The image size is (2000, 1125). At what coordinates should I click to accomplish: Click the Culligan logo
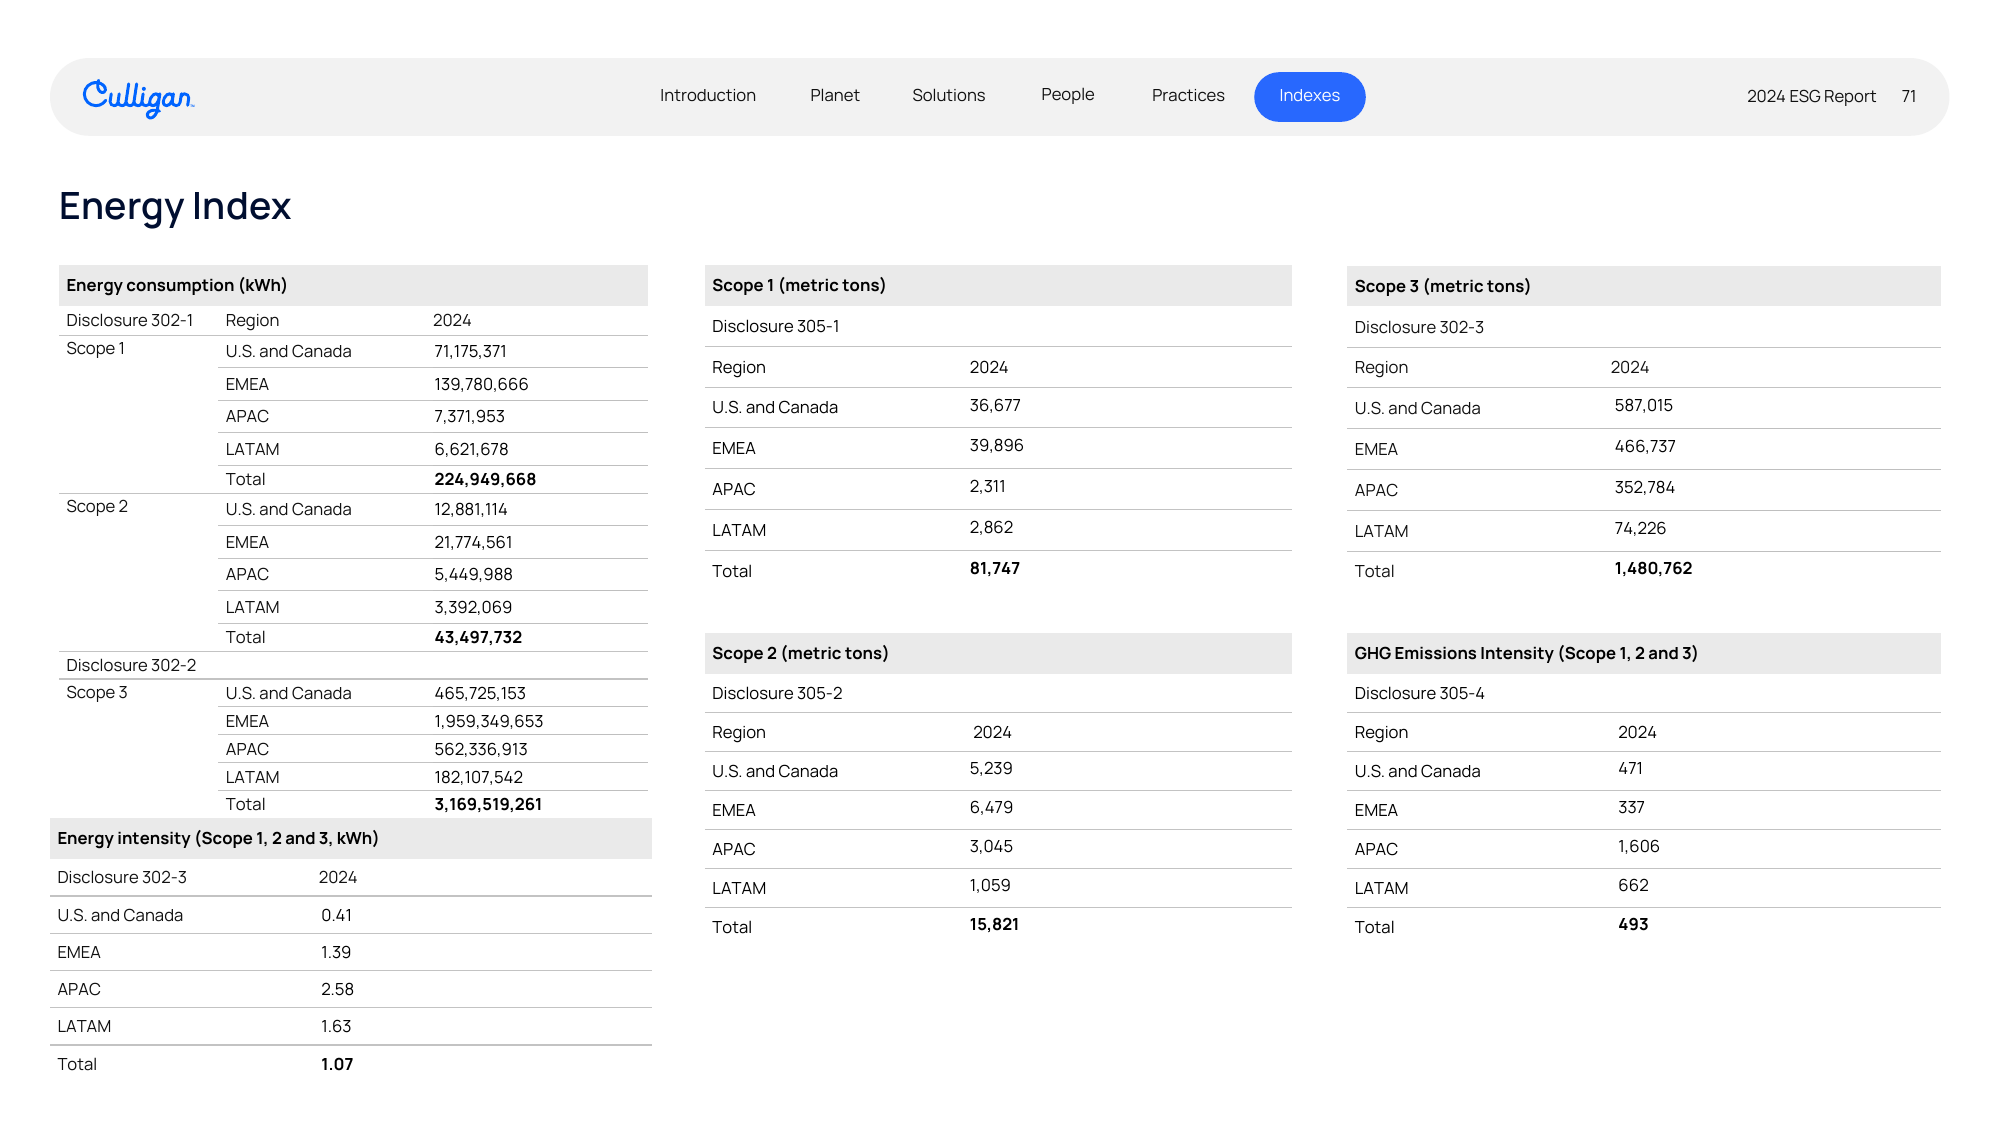point(138,98)
